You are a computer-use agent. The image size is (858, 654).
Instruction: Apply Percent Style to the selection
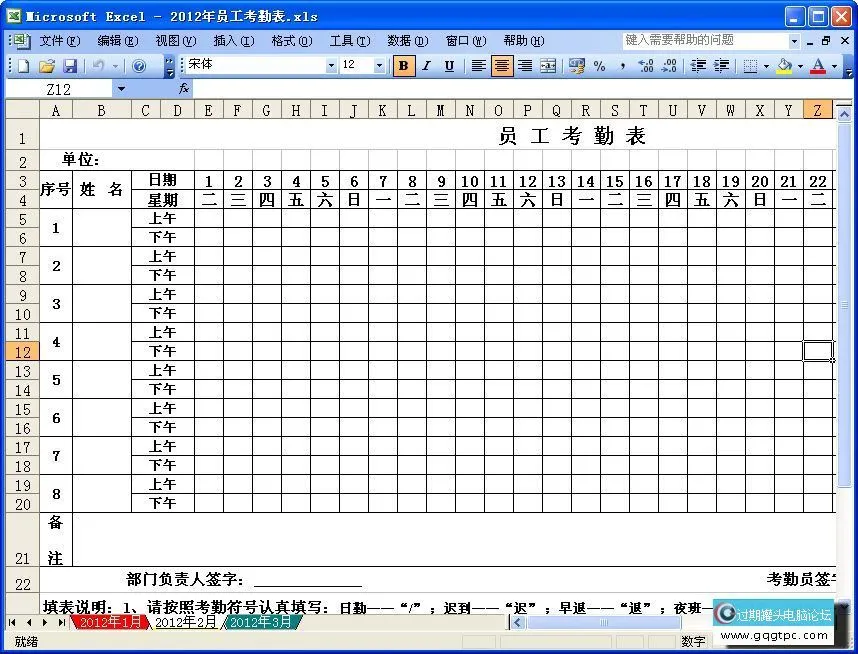(x=599, y=65)
